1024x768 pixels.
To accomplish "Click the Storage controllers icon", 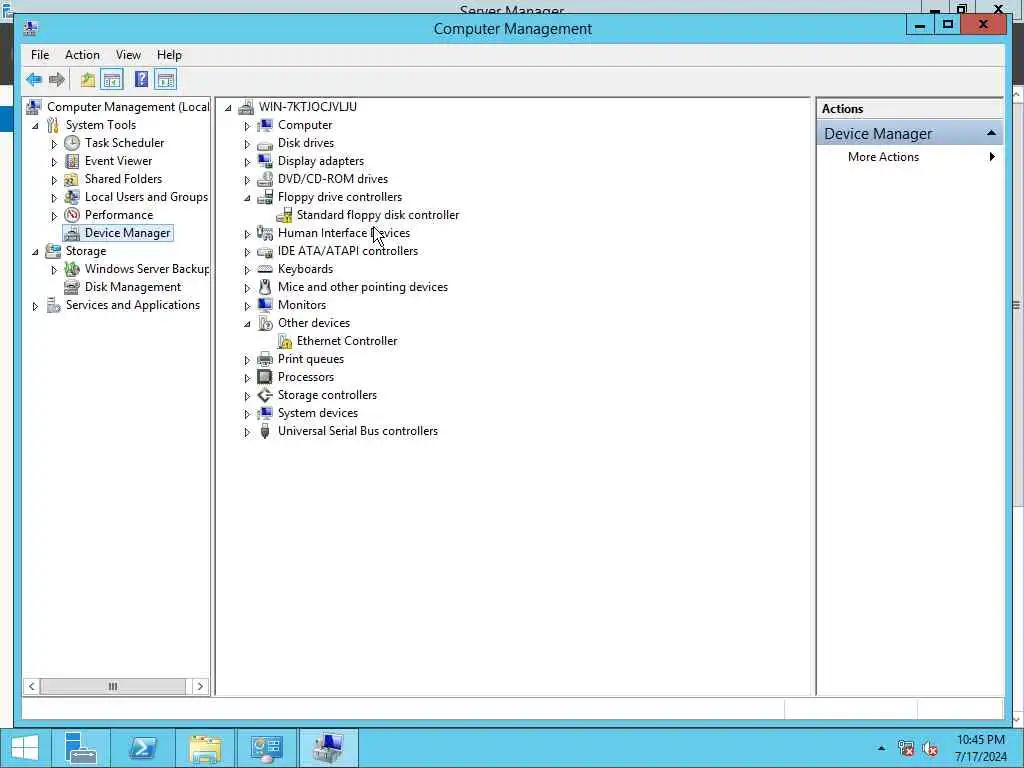I will point(264,395).
